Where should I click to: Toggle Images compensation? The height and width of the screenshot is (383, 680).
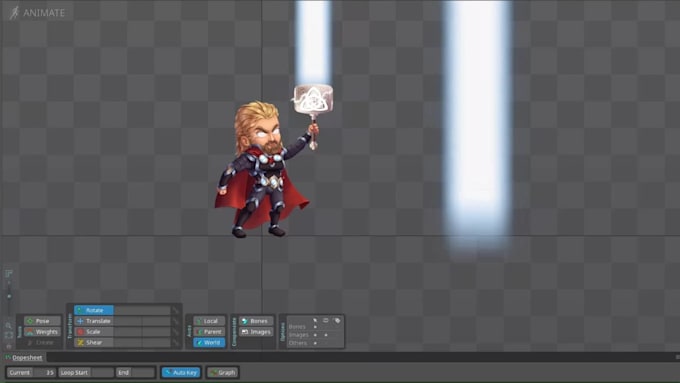coord(255,332)
